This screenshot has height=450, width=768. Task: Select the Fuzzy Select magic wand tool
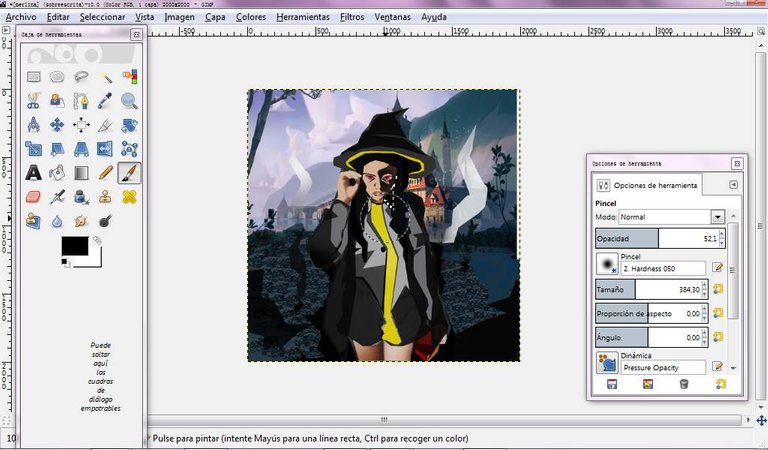pos(105,77)
